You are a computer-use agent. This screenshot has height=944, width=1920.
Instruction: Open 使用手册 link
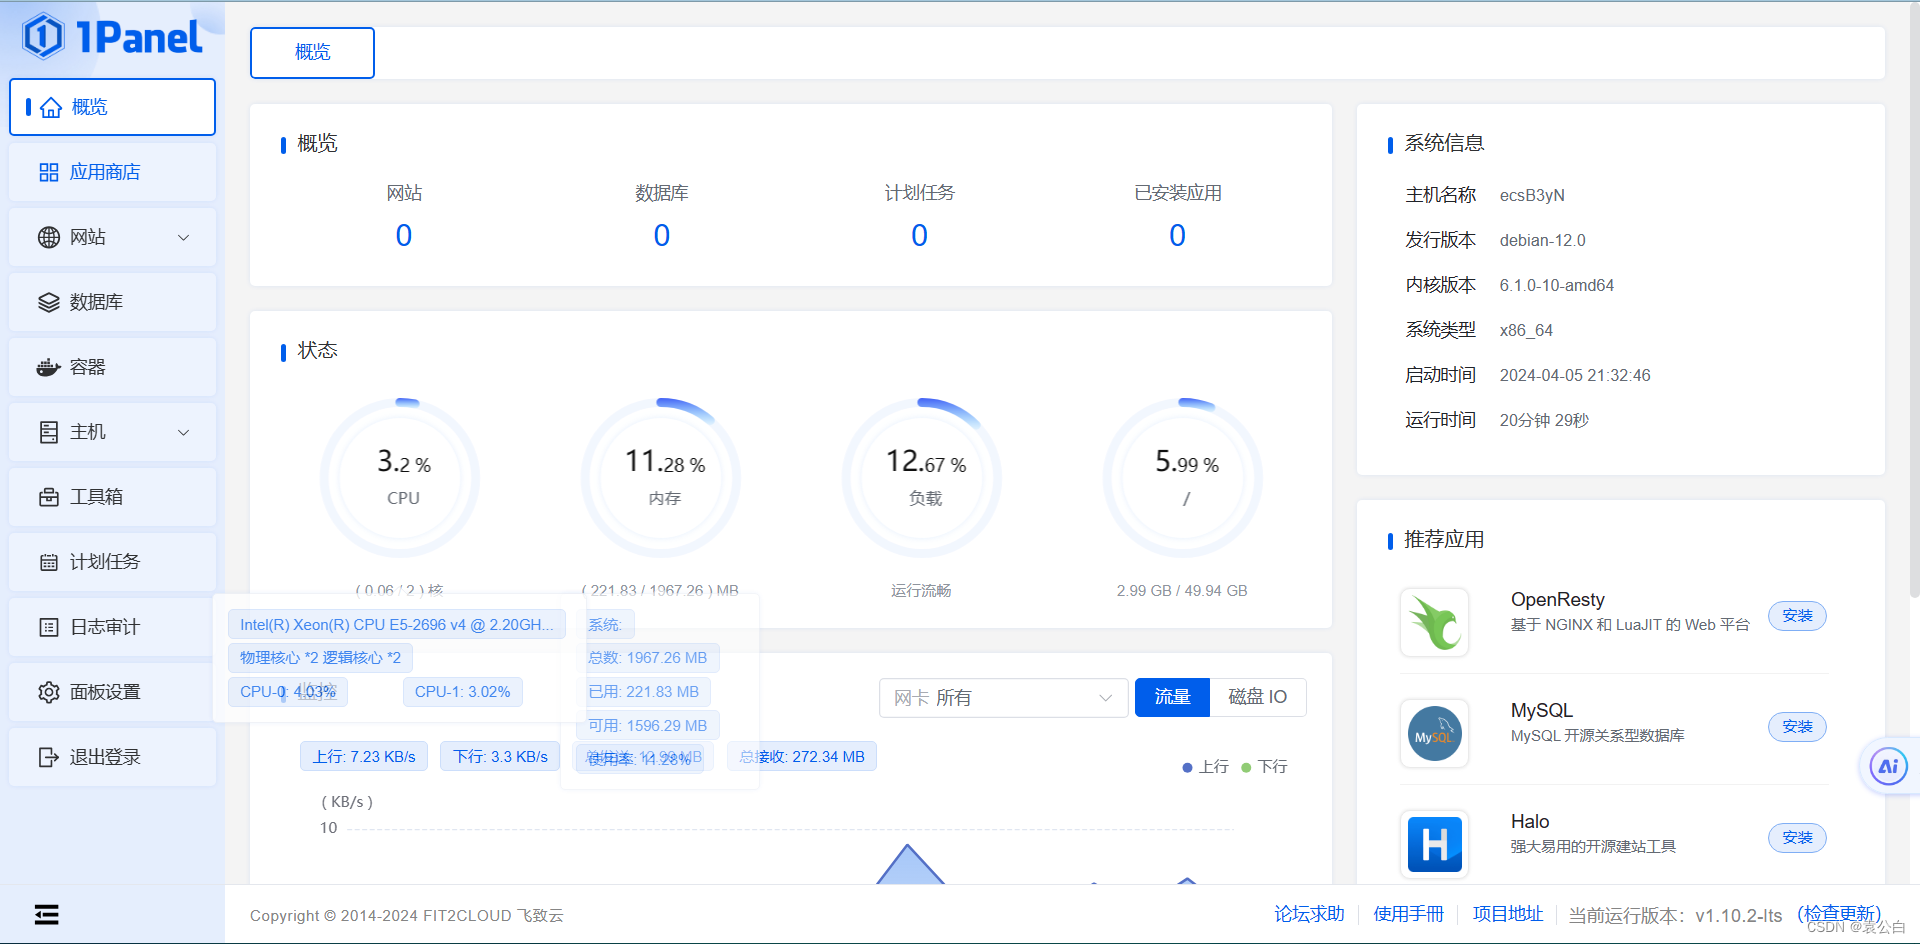point(1408,914)
